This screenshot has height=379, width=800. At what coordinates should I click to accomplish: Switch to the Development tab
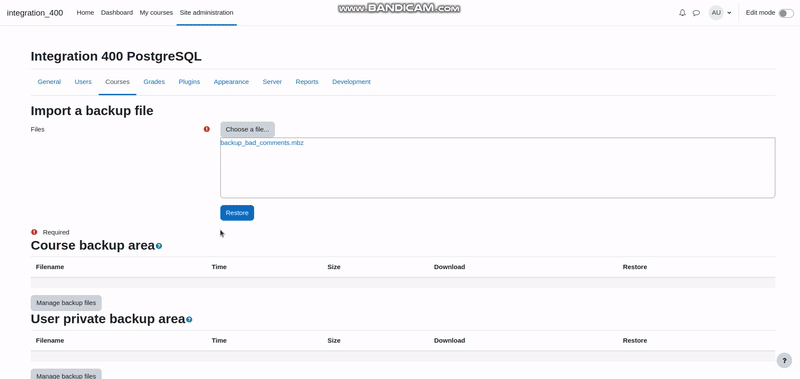tap(352, 82)
